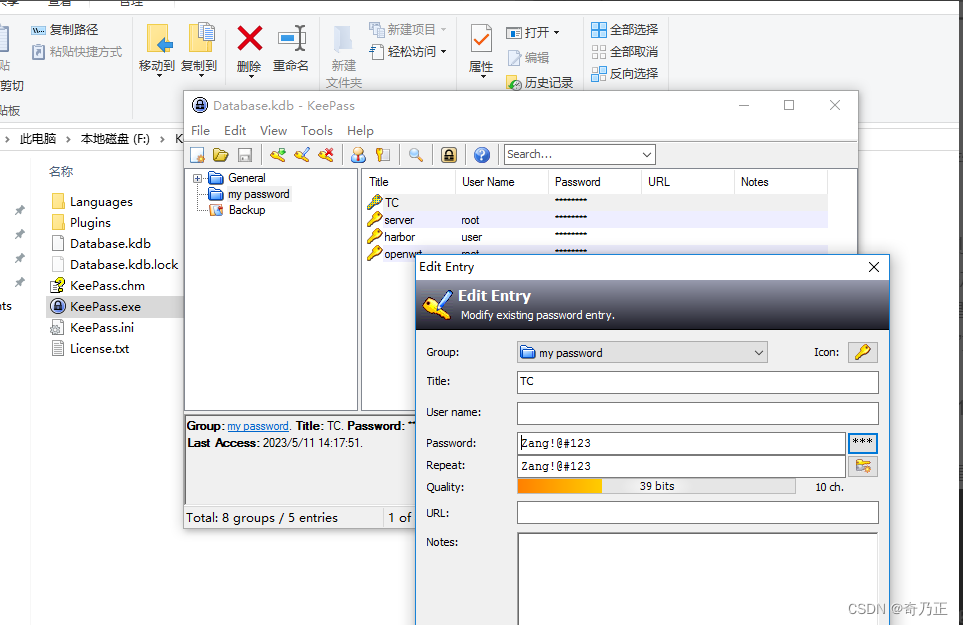The width and height of the screenshot is (963, 625).
Task: Click the Select none icon in Explorer ribbon
Action: point(599,52)
